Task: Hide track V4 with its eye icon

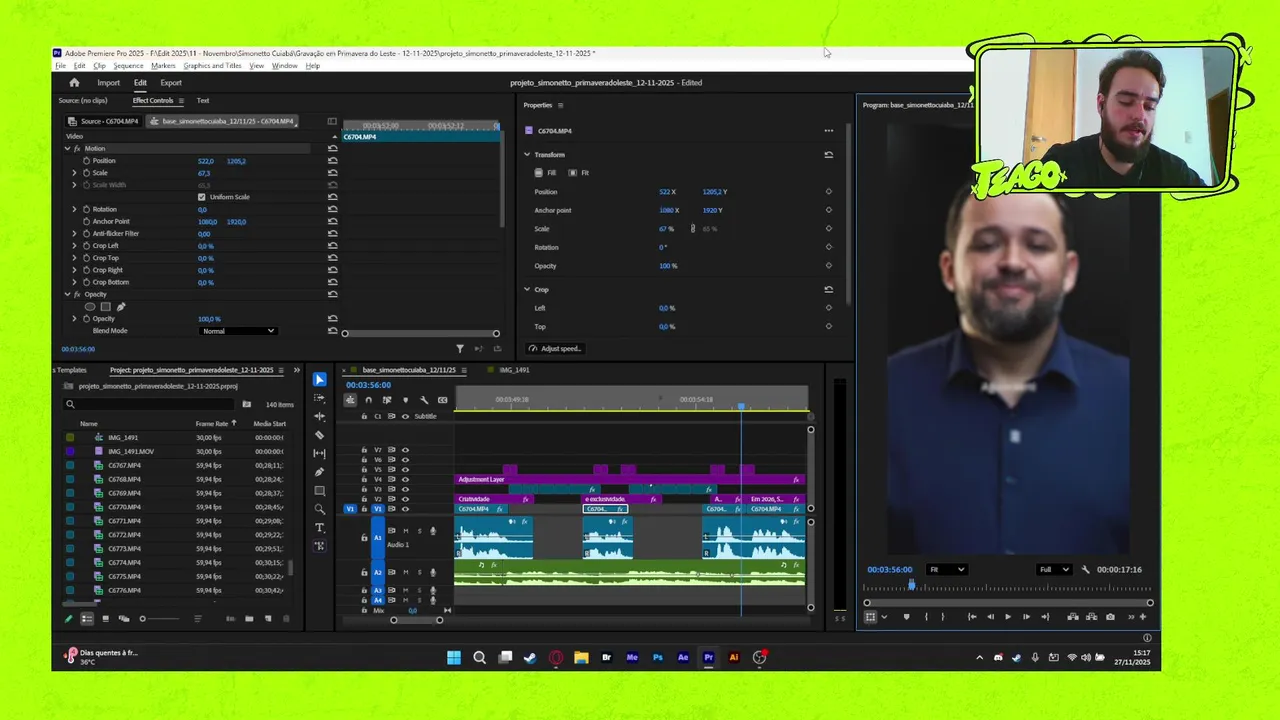Action: [x=405, y=480]
